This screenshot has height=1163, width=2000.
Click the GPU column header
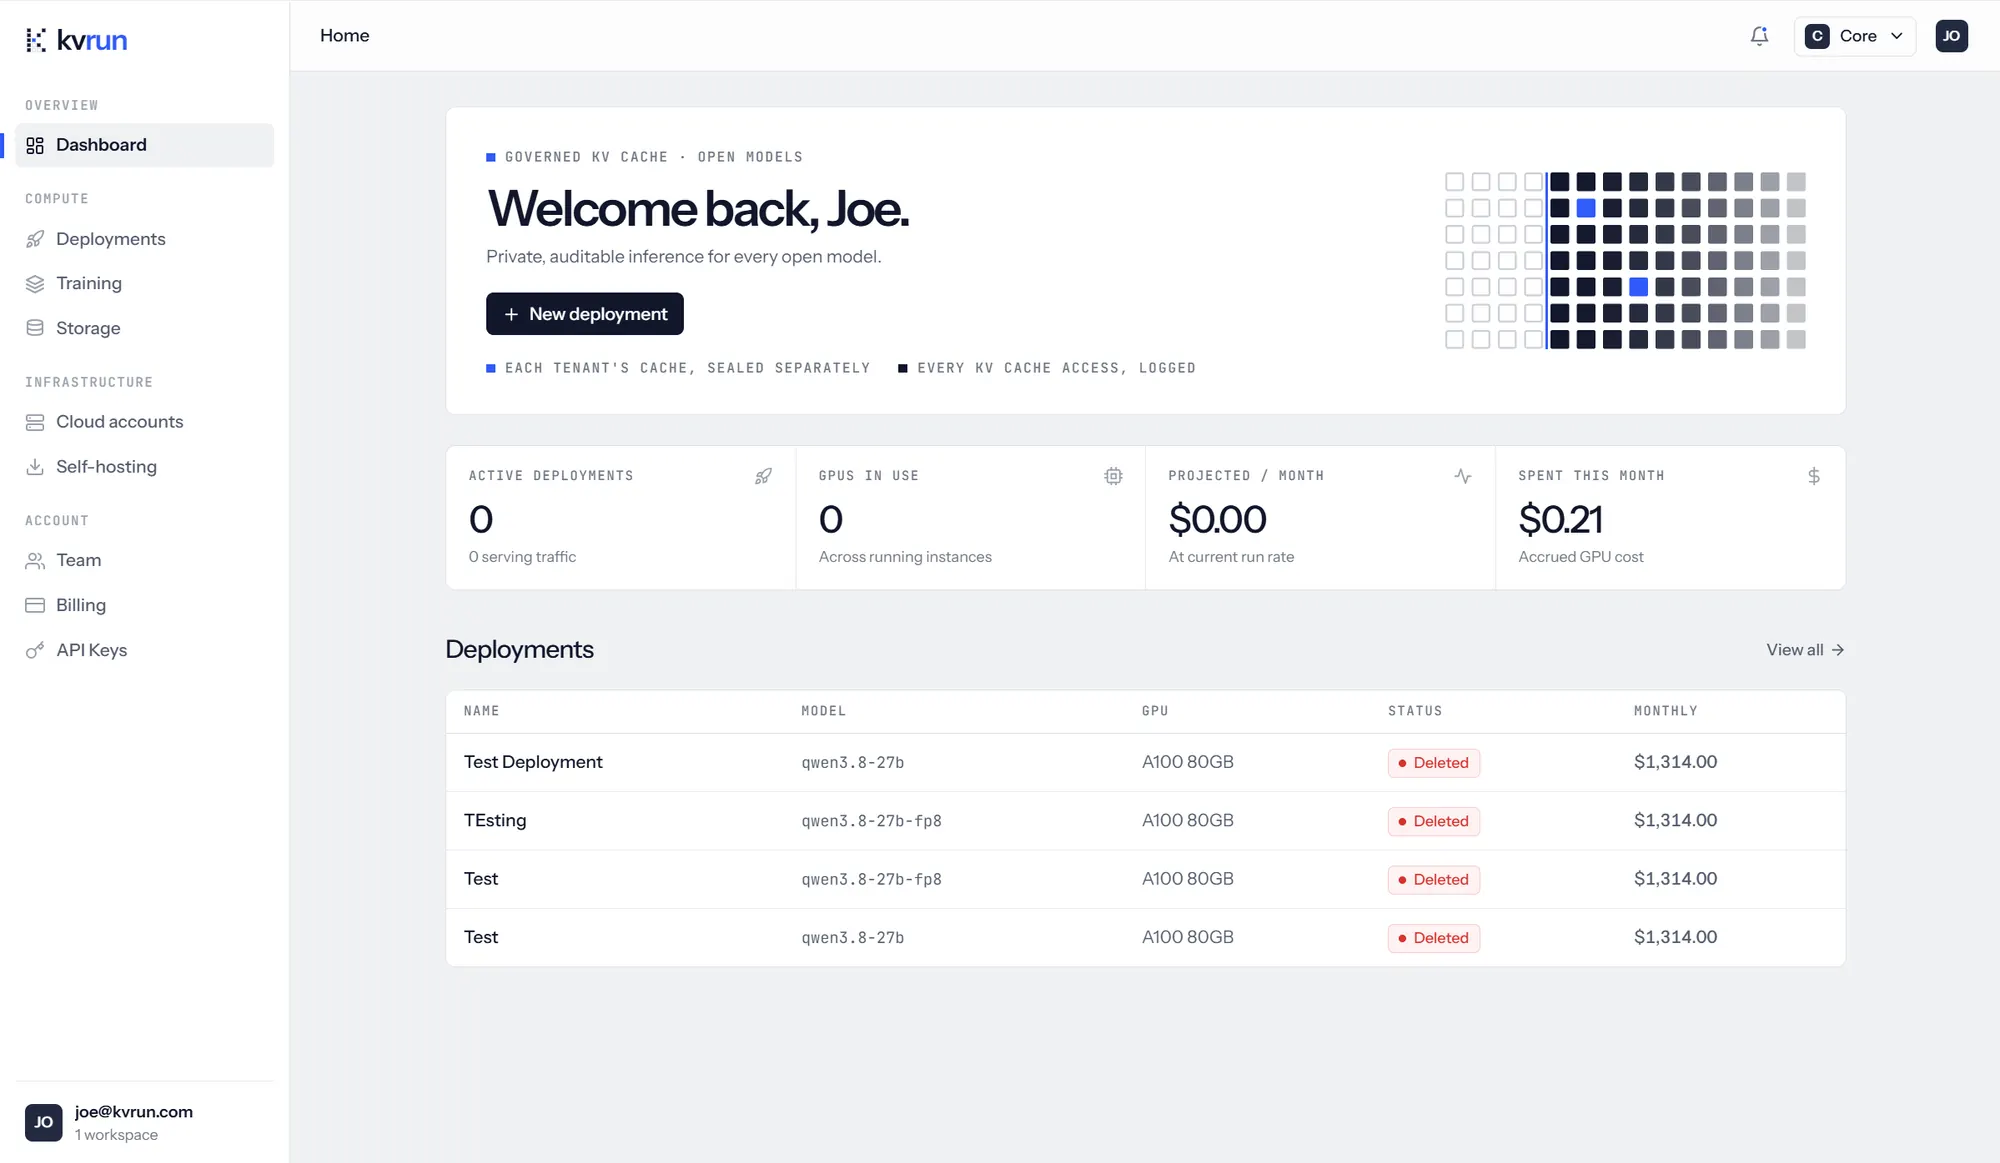click(1155, 711)
